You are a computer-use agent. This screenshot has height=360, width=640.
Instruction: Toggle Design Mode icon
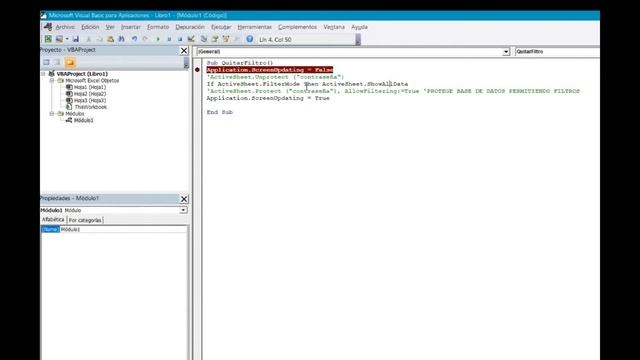[191, 39]
